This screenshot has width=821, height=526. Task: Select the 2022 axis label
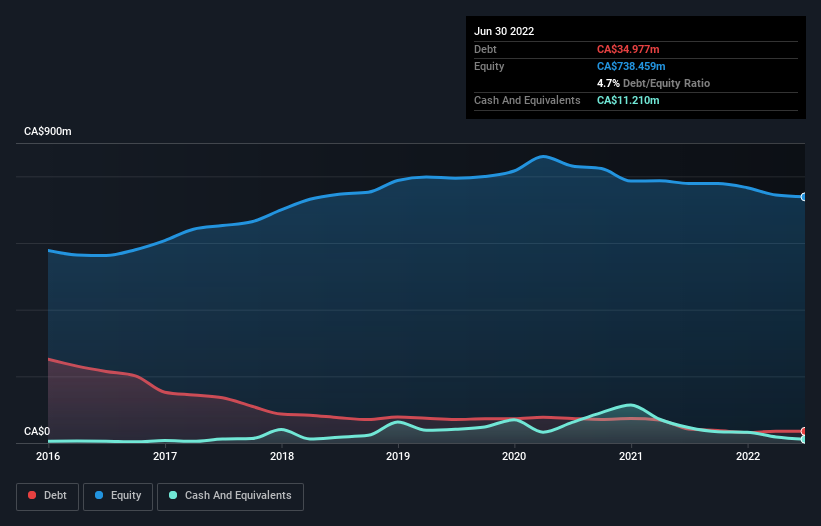coord(748,456)
